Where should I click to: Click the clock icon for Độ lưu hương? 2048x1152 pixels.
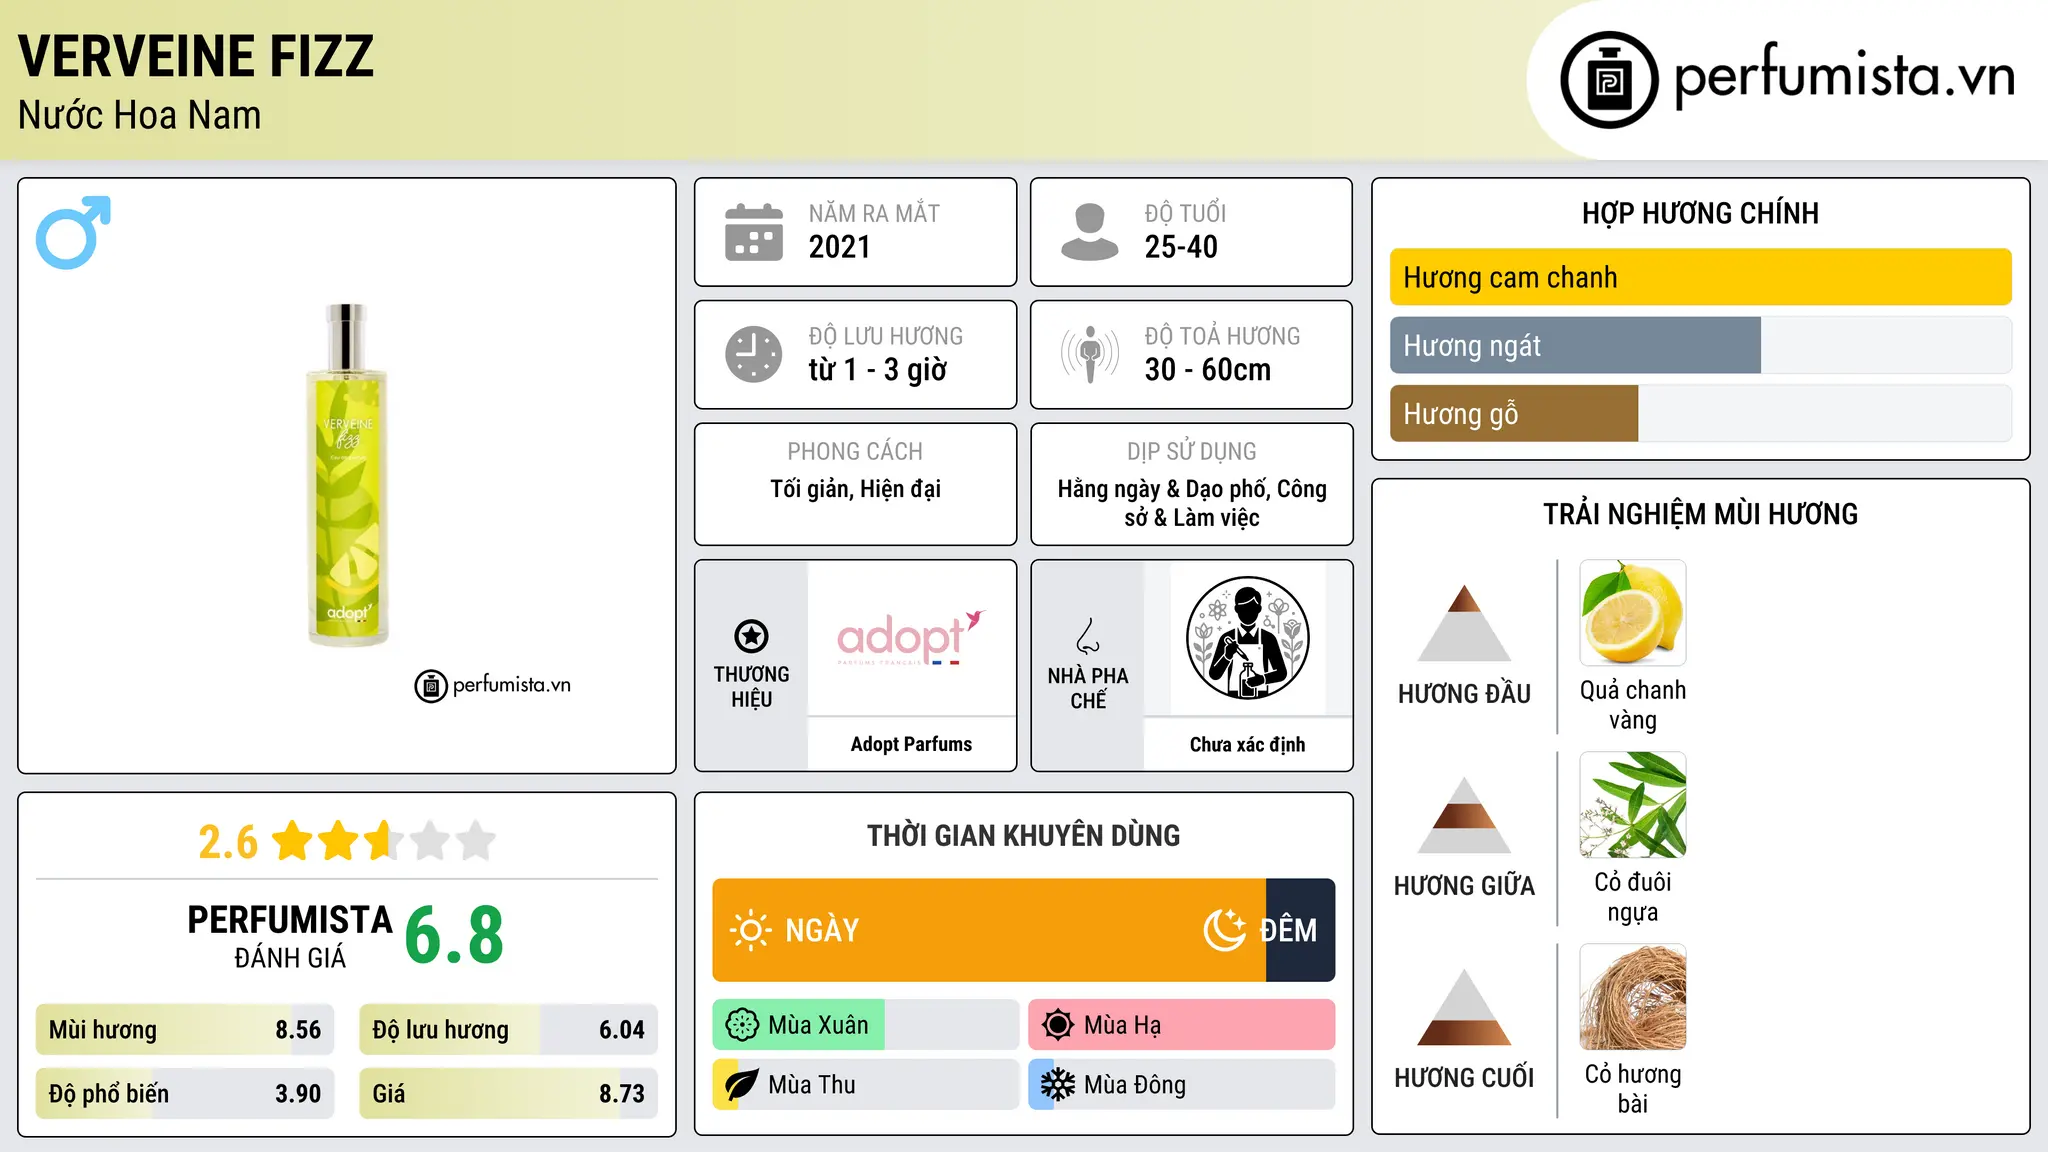[x=754, y=354]
